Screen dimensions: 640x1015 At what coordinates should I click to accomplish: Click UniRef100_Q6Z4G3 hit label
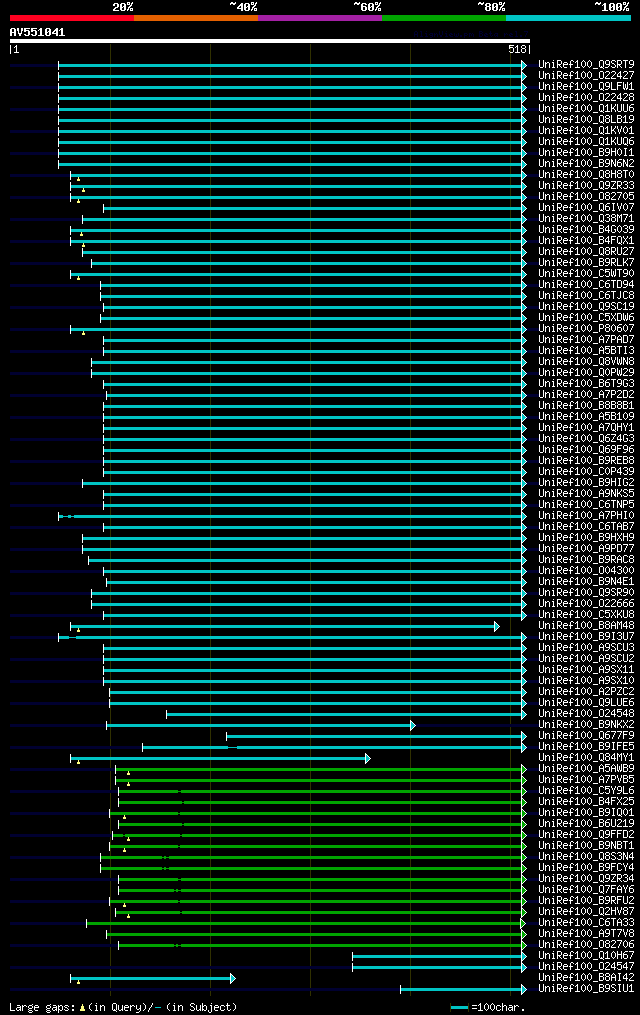(586, 439)
